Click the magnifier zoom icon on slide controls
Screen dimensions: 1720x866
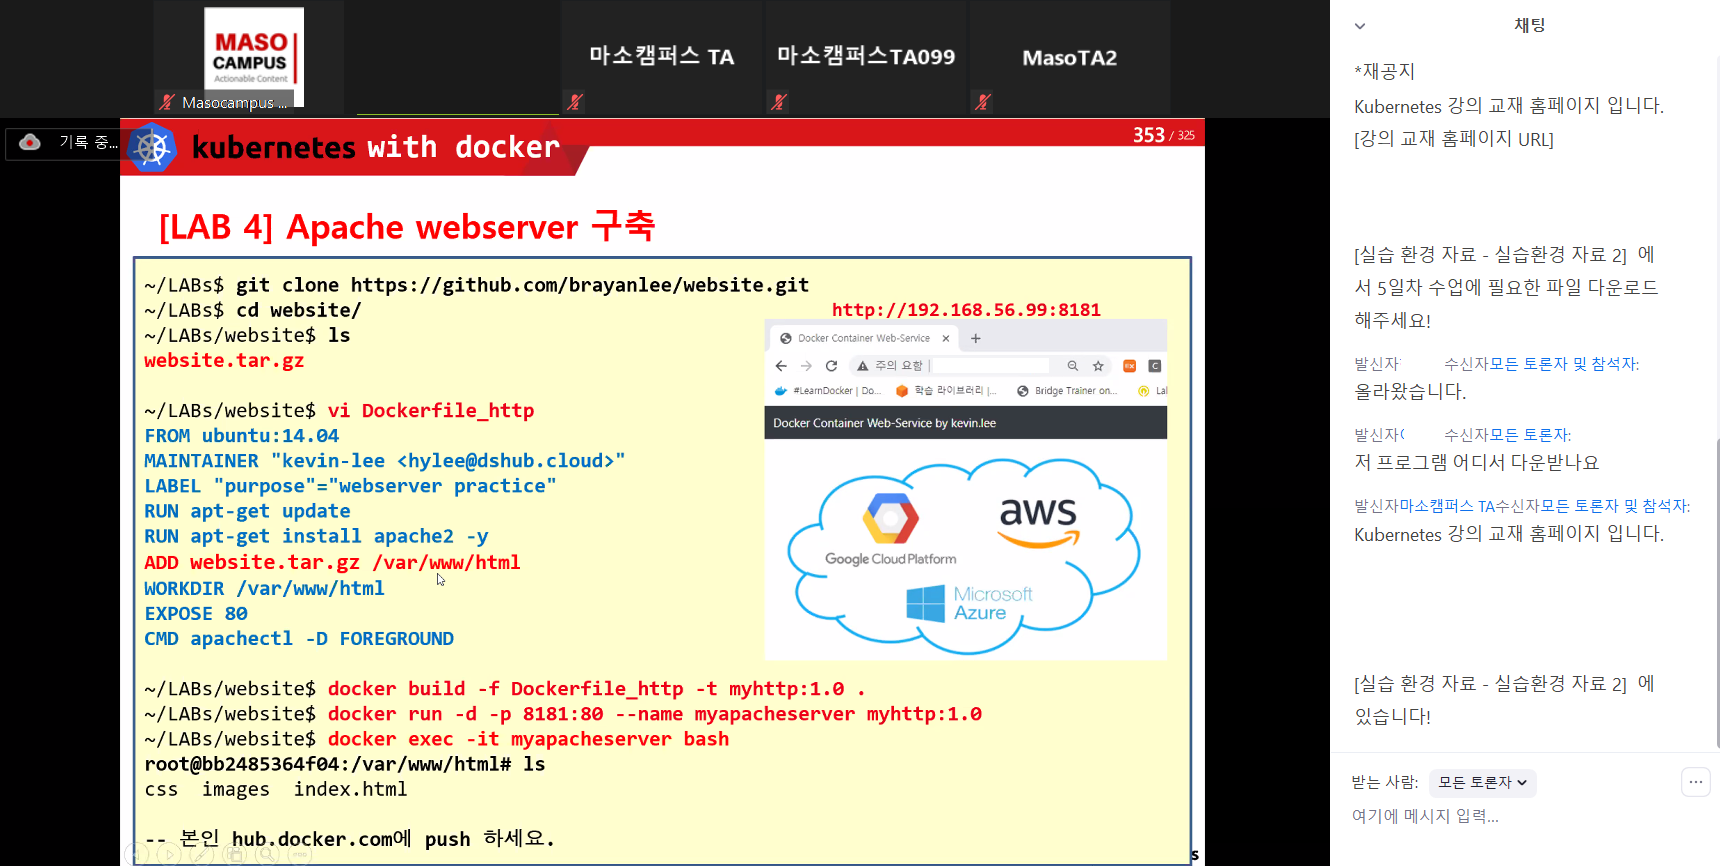tap(266, 855)
